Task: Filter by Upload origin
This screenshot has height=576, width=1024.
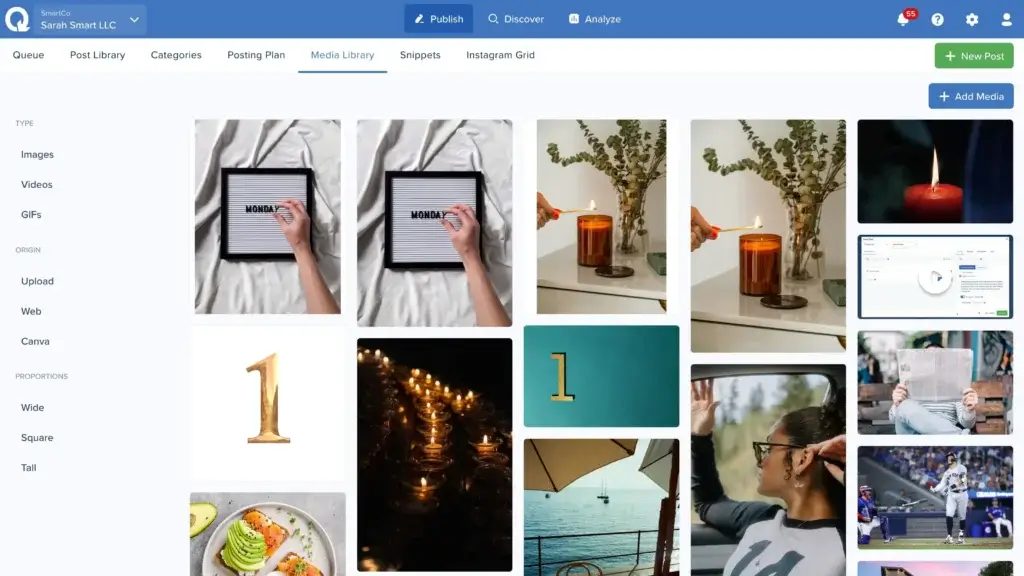Action: coord(37,281)
